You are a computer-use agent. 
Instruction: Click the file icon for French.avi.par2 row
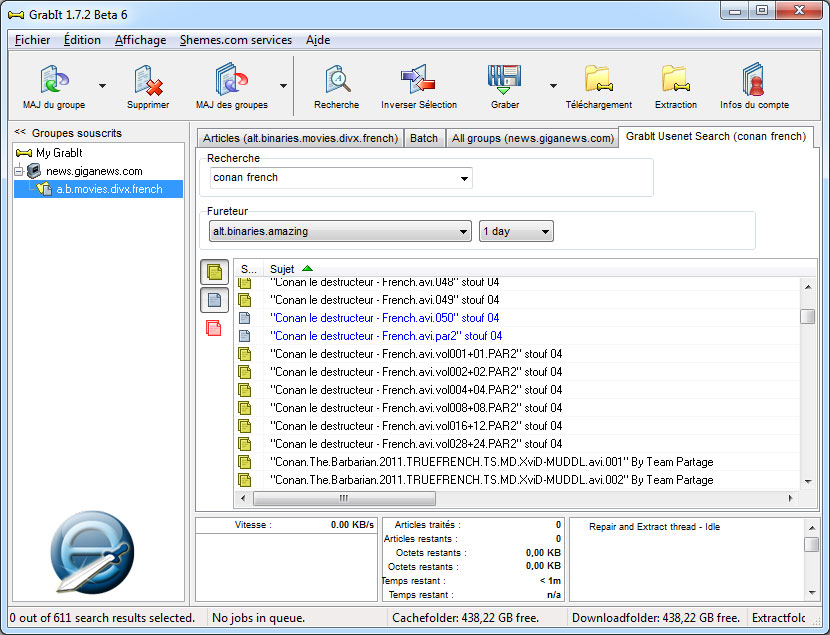245,336
